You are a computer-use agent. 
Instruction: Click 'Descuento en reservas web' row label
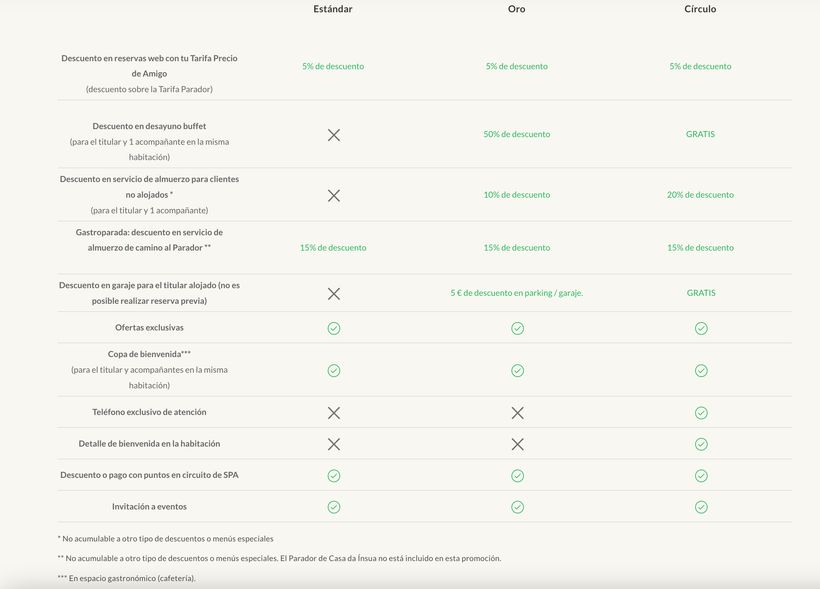149,65
